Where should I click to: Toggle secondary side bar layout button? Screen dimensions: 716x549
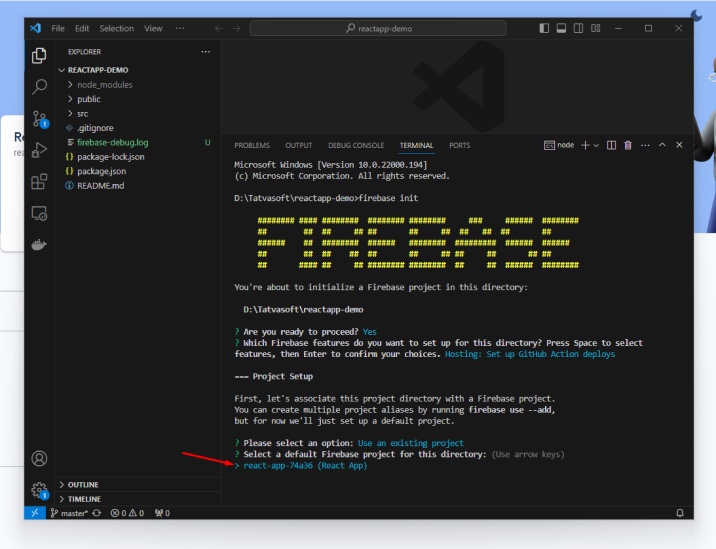tap(578, 29)
